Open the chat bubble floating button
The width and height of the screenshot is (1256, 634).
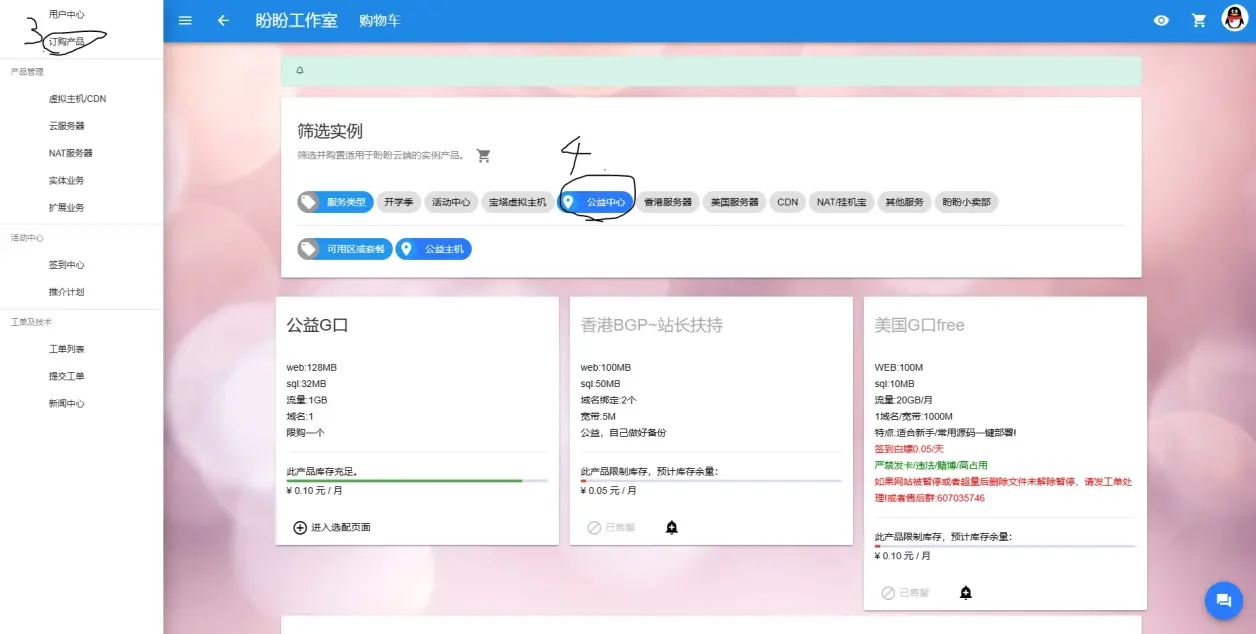coord(1223,600)
